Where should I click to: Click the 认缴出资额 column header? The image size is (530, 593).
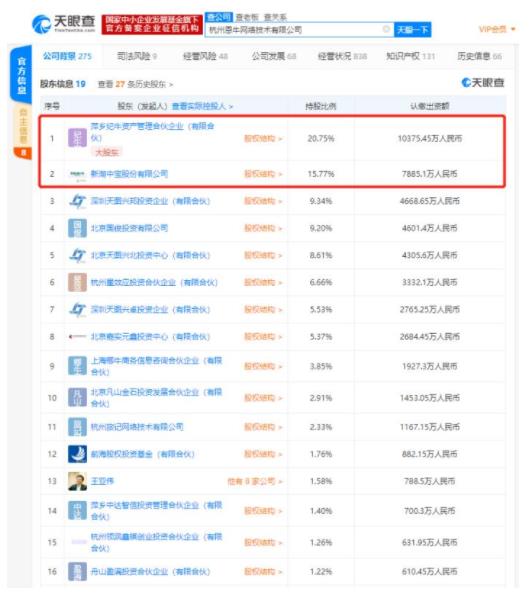tap(429, 106)
